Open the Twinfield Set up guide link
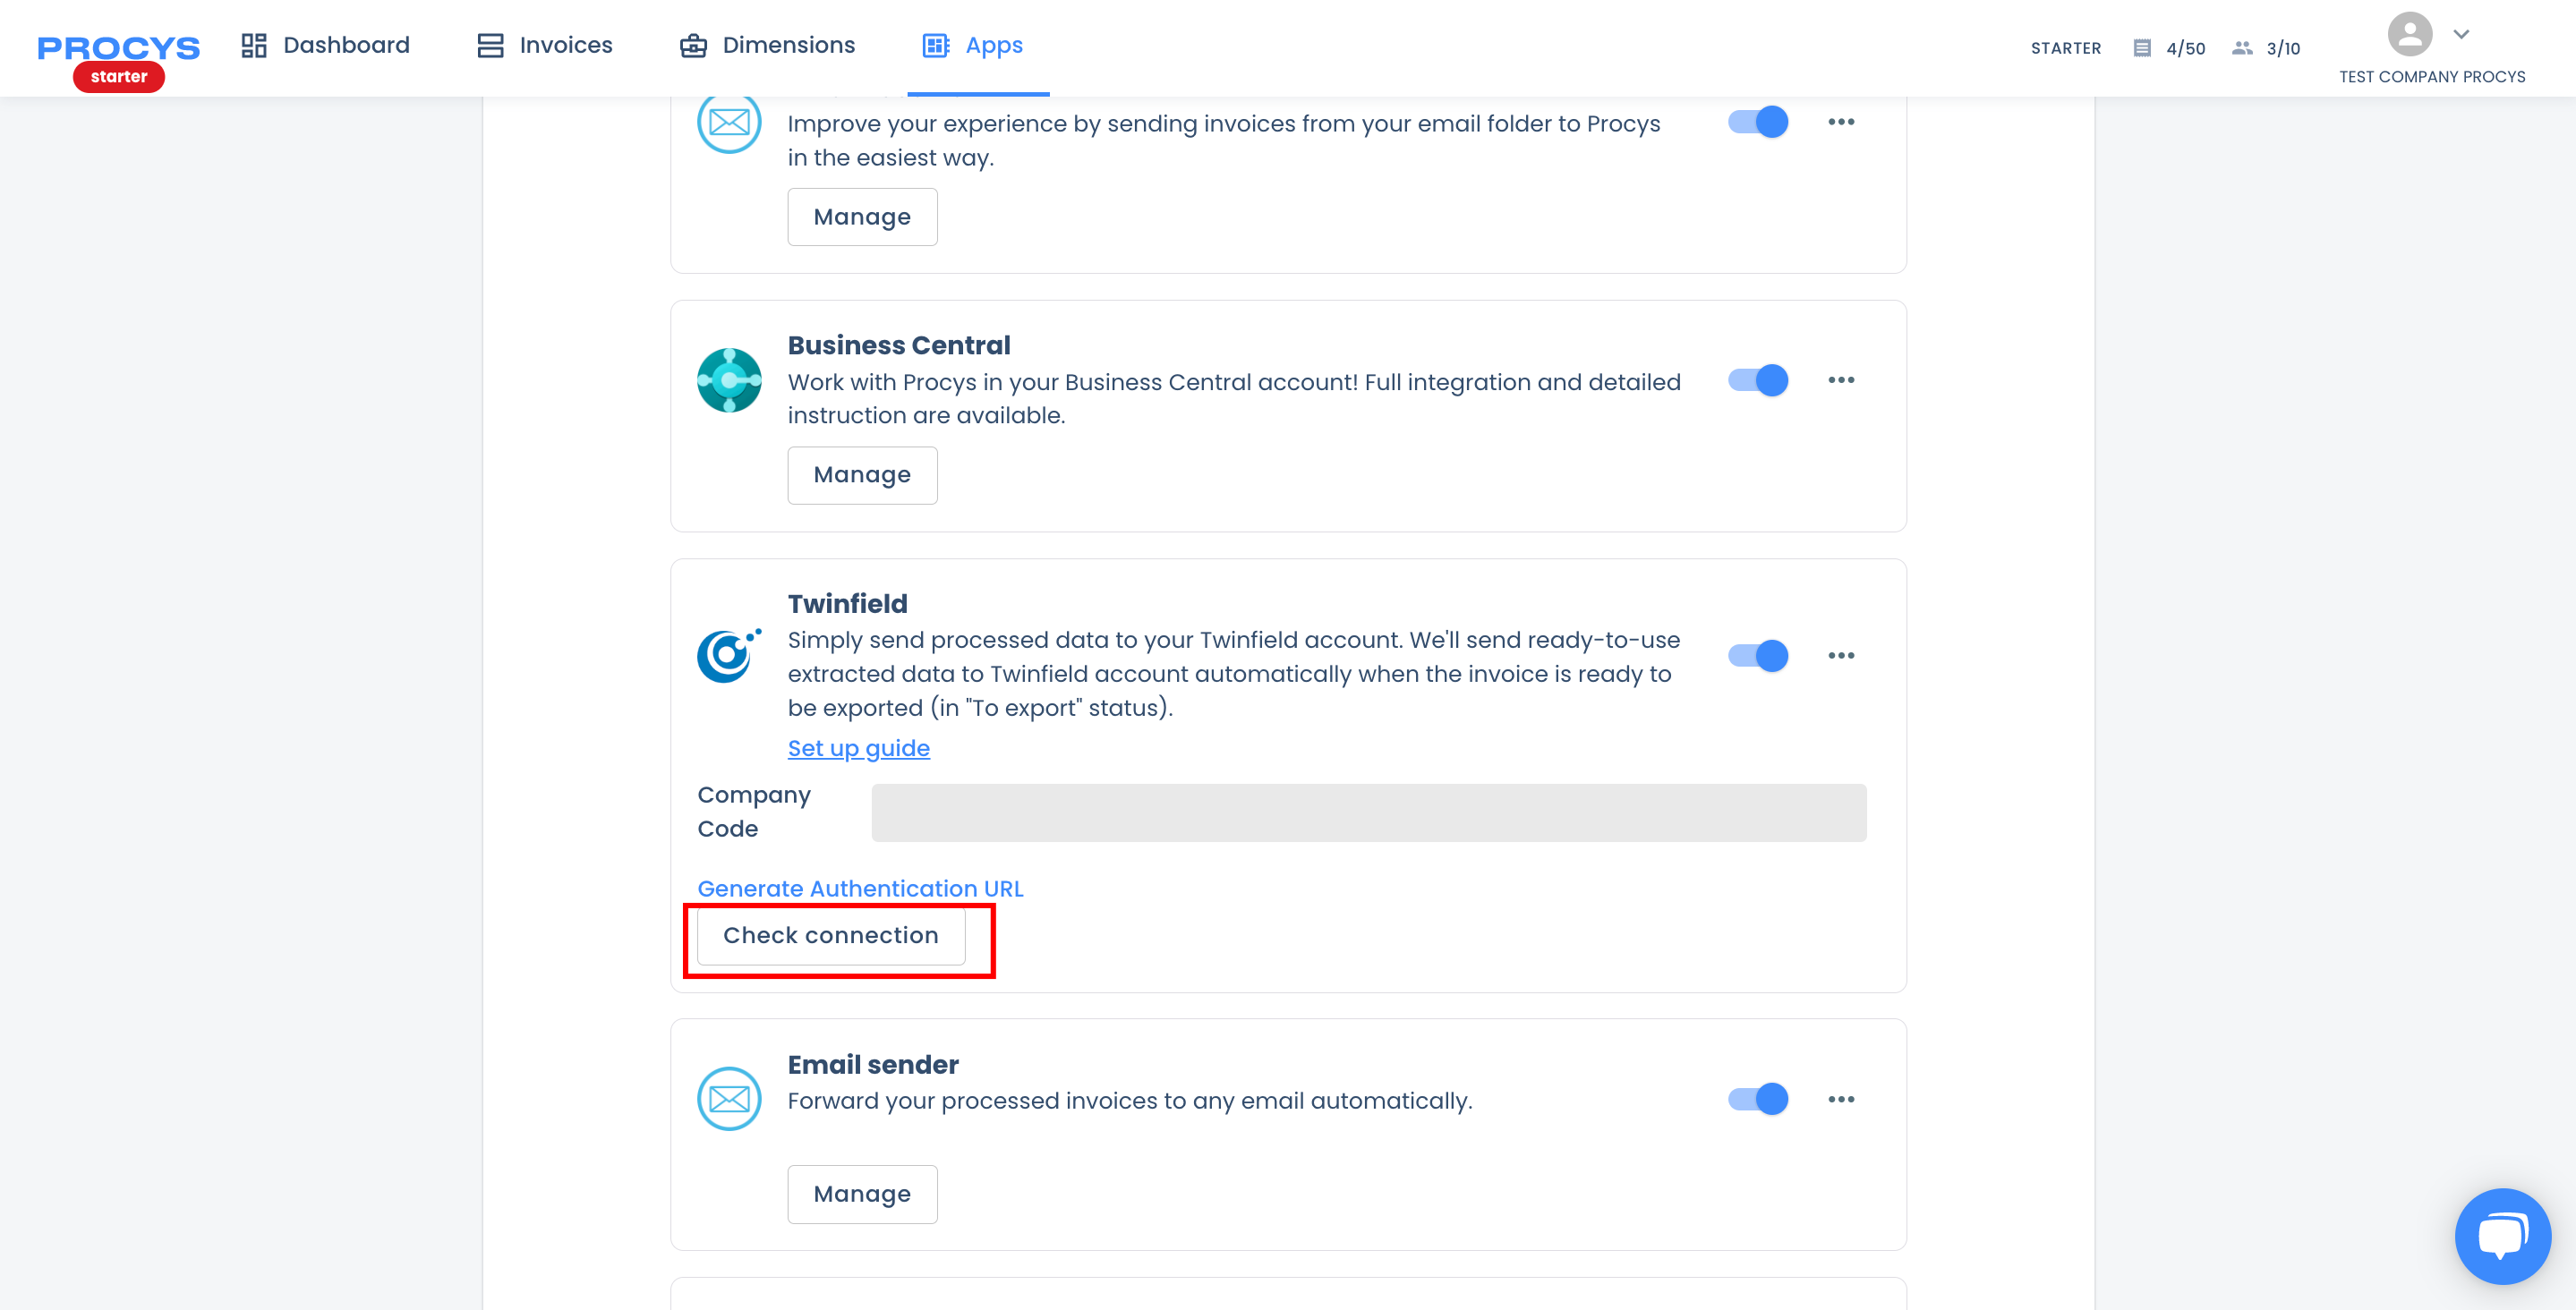Image resolution: width=2576 pixels, height=1310 pixels. click(859, 748)
